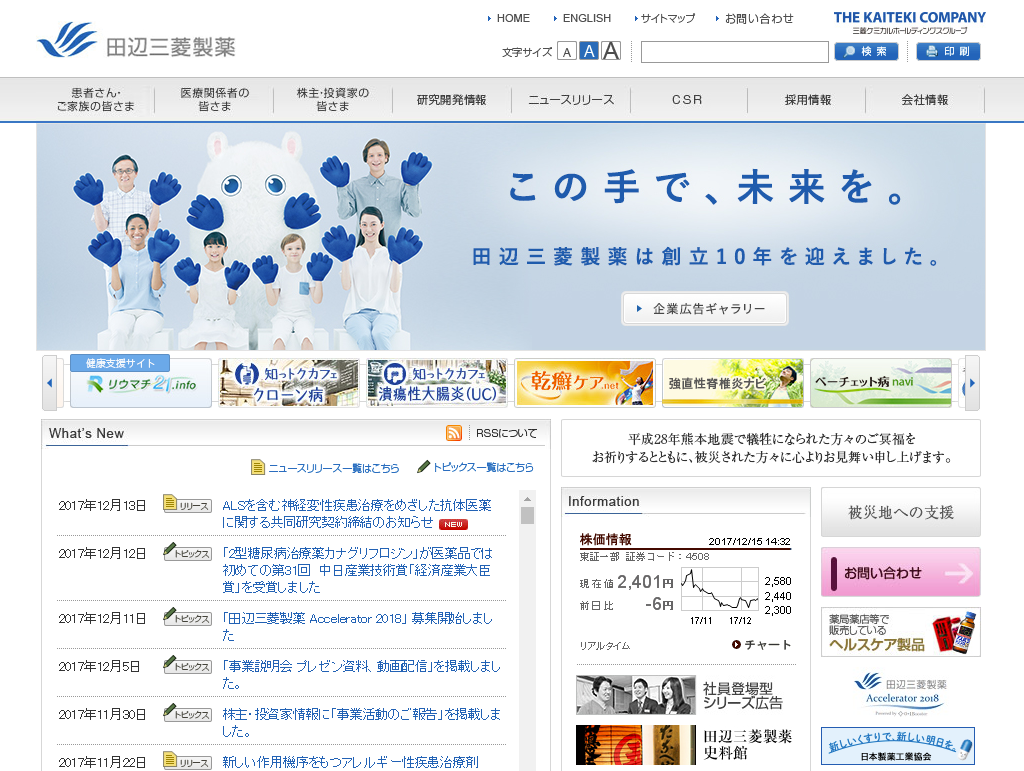
Task: Click トピックス tag on Dec 11 item
Action: [187, 617]
